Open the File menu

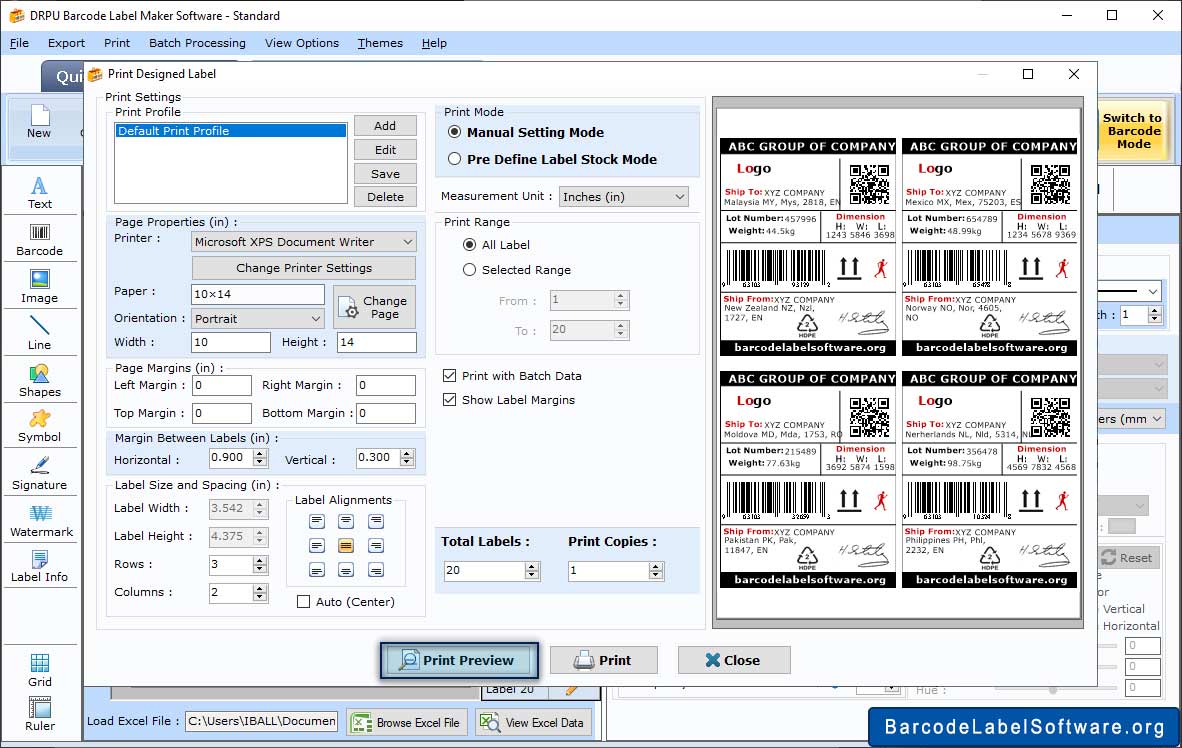click(20, 43)
